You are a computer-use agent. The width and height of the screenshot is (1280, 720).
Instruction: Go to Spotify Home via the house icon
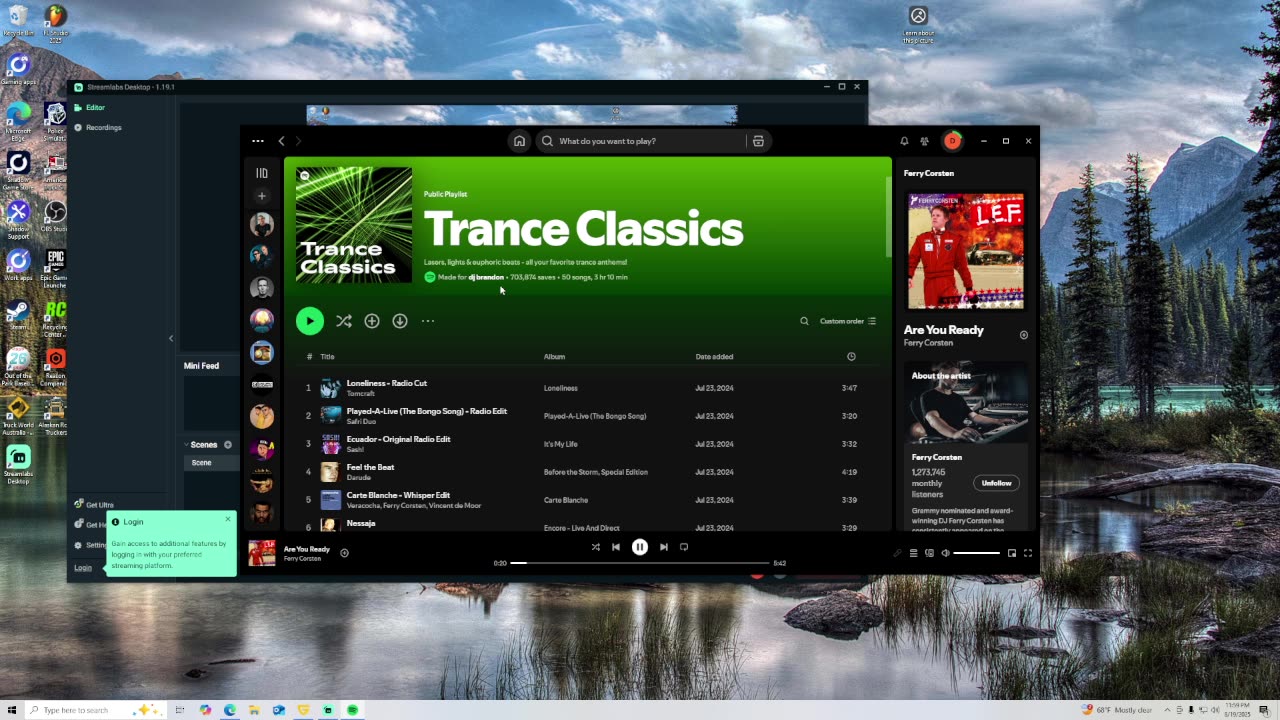[519, 141]
